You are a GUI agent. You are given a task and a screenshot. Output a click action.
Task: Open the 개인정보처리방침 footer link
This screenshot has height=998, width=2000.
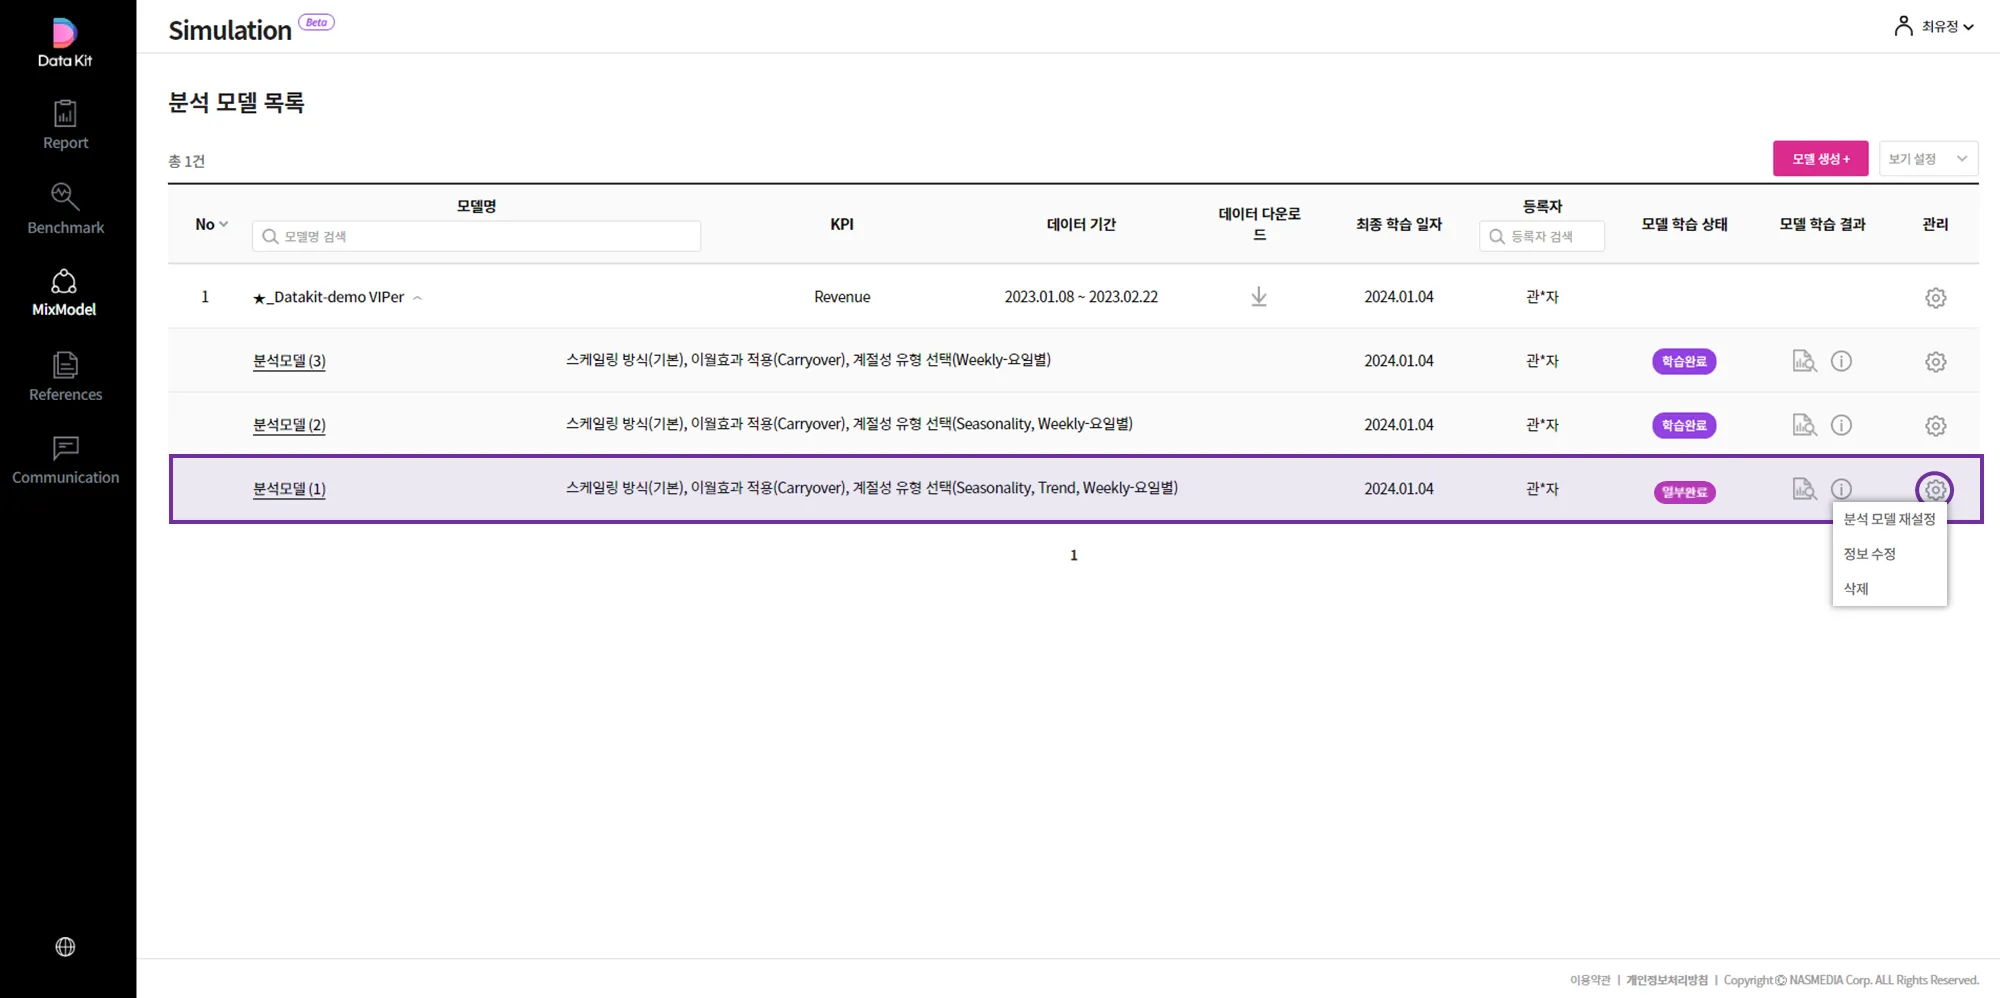click(x=1667, y=980)
